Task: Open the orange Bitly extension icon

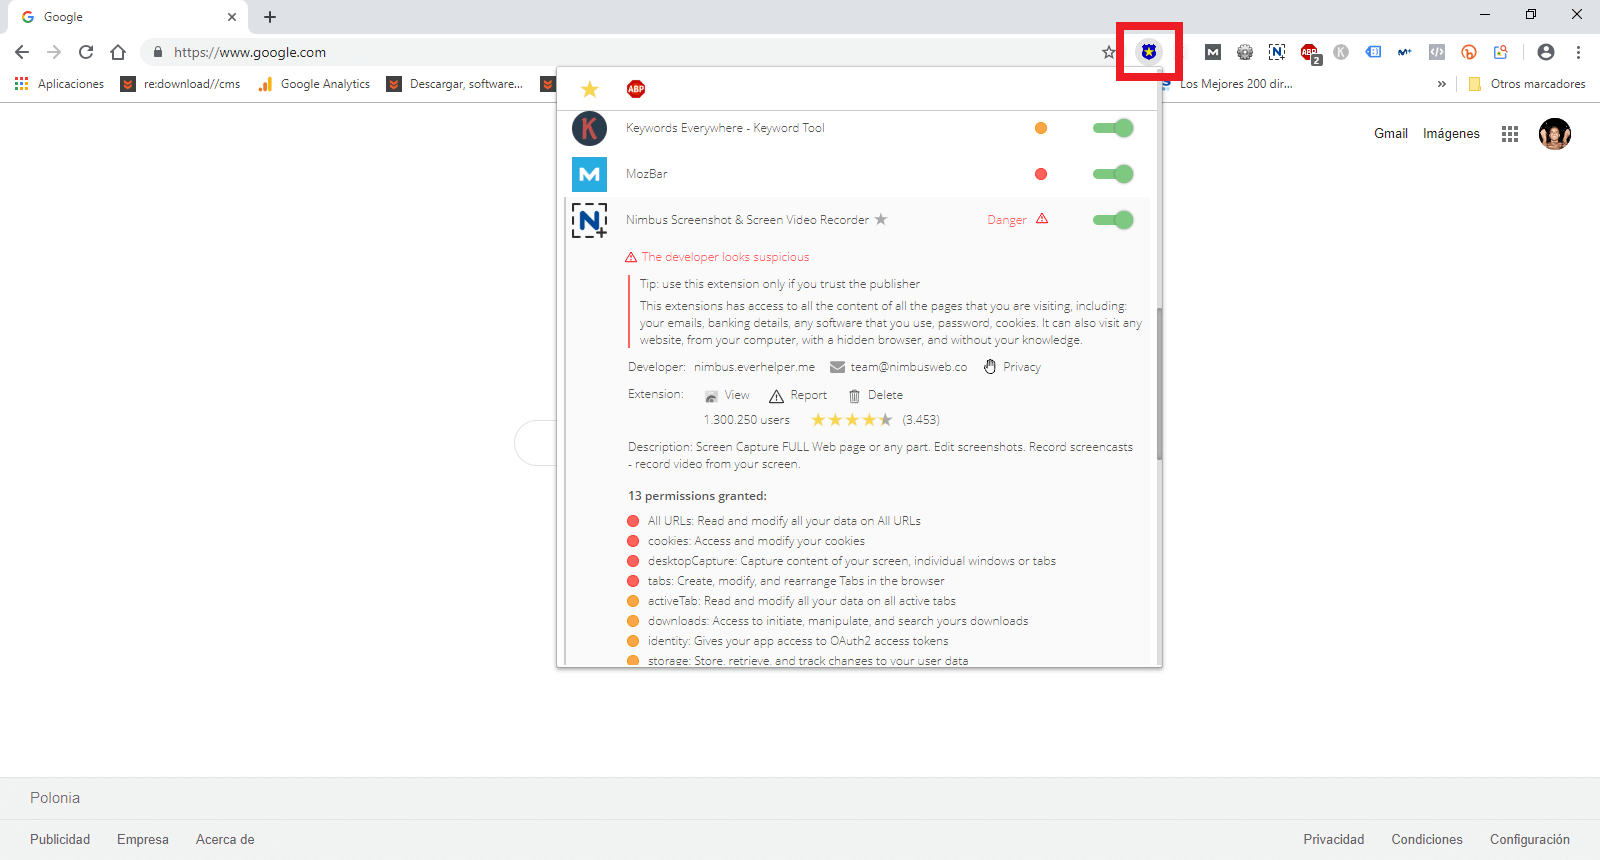Action: 1469,52
